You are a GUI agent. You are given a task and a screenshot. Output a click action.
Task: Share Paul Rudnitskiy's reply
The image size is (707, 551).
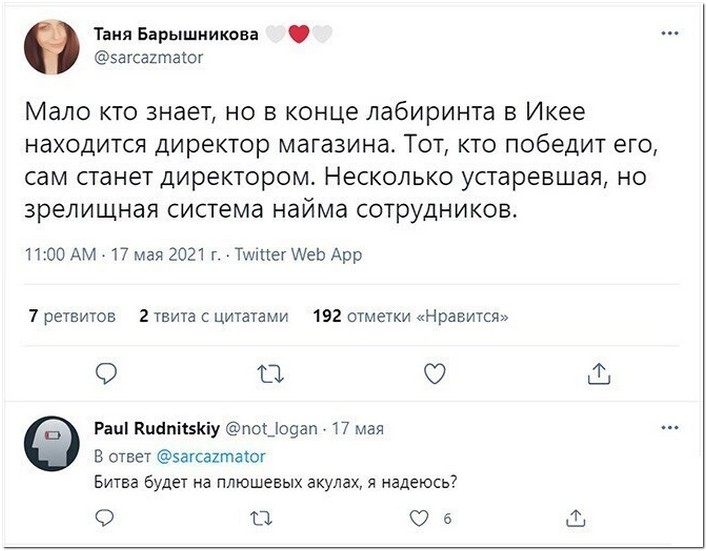click(576, 518)
